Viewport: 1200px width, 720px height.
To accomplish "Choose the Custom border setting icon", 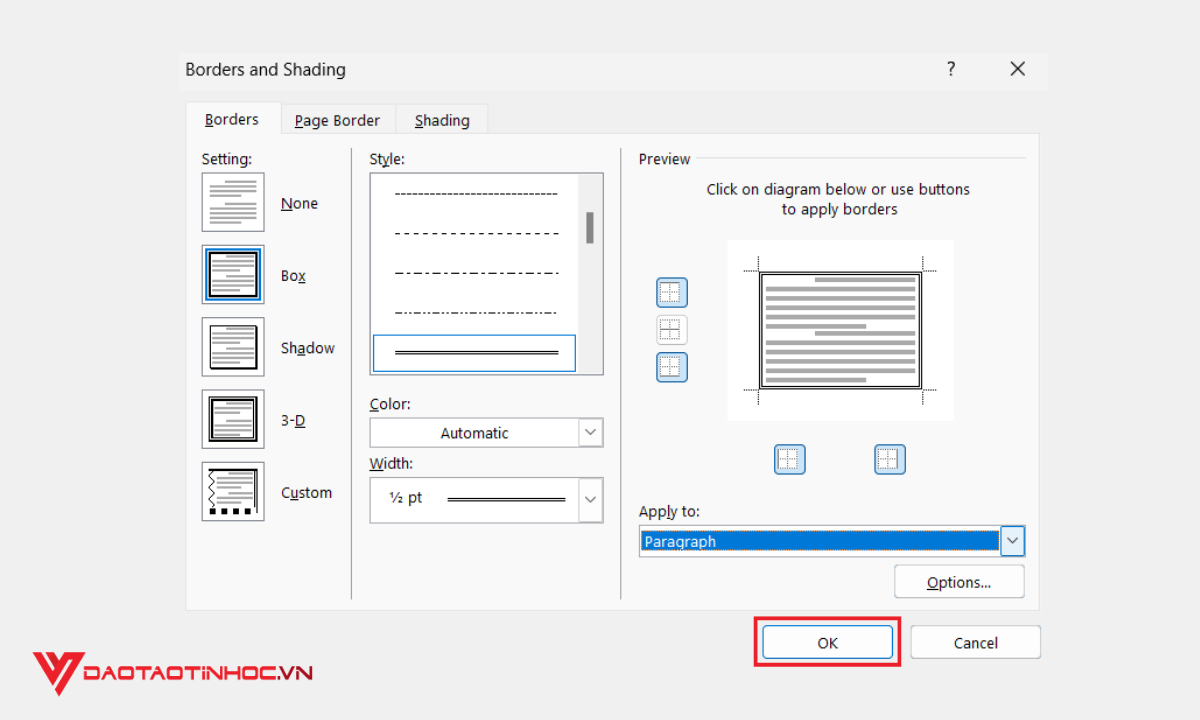I will click(x=233, y=492).
